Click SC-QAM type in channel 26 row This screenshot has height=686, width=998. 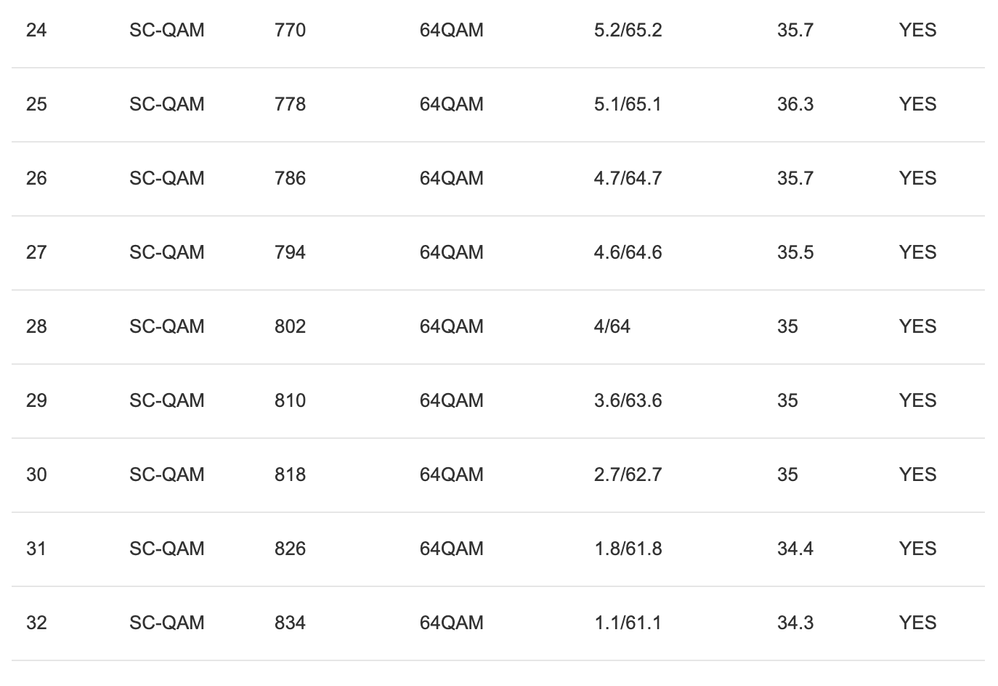click(x=166, y=178)
